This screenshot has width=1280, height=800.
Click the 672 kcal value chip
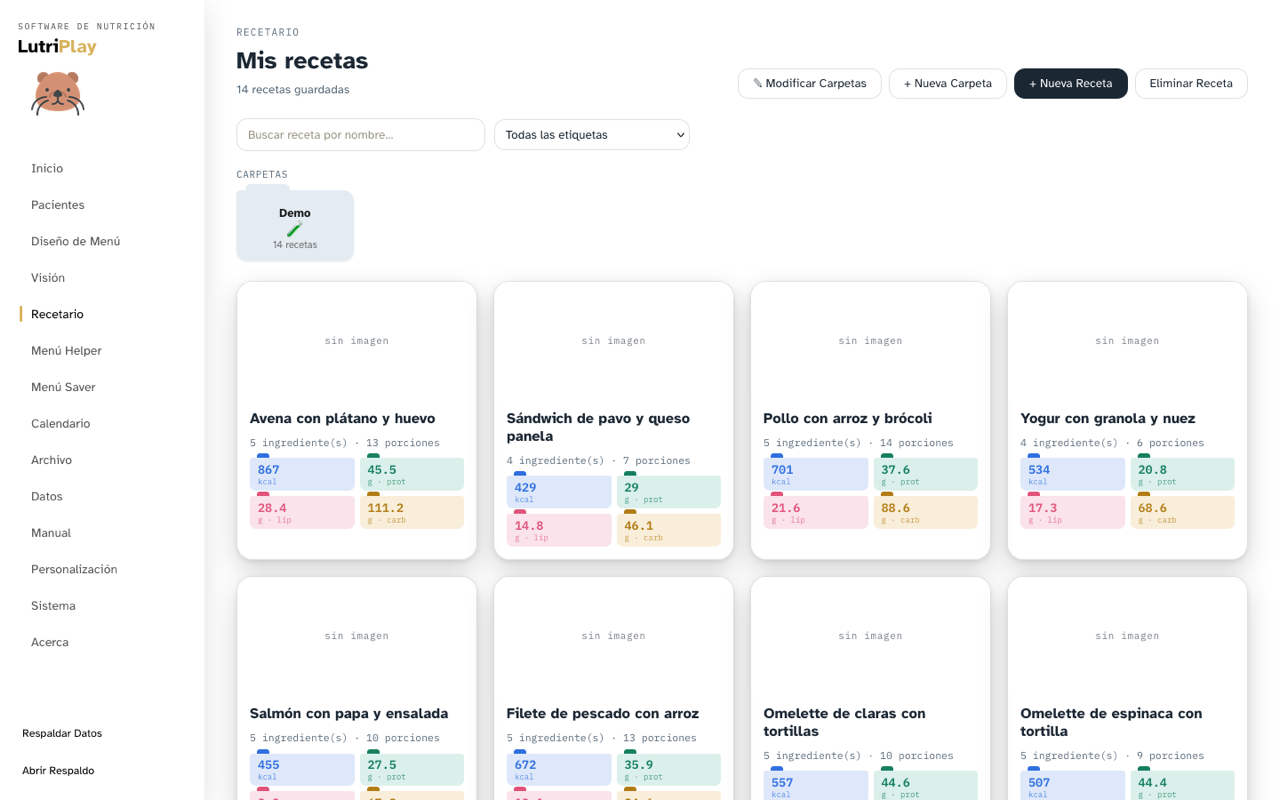pos(559,769)
